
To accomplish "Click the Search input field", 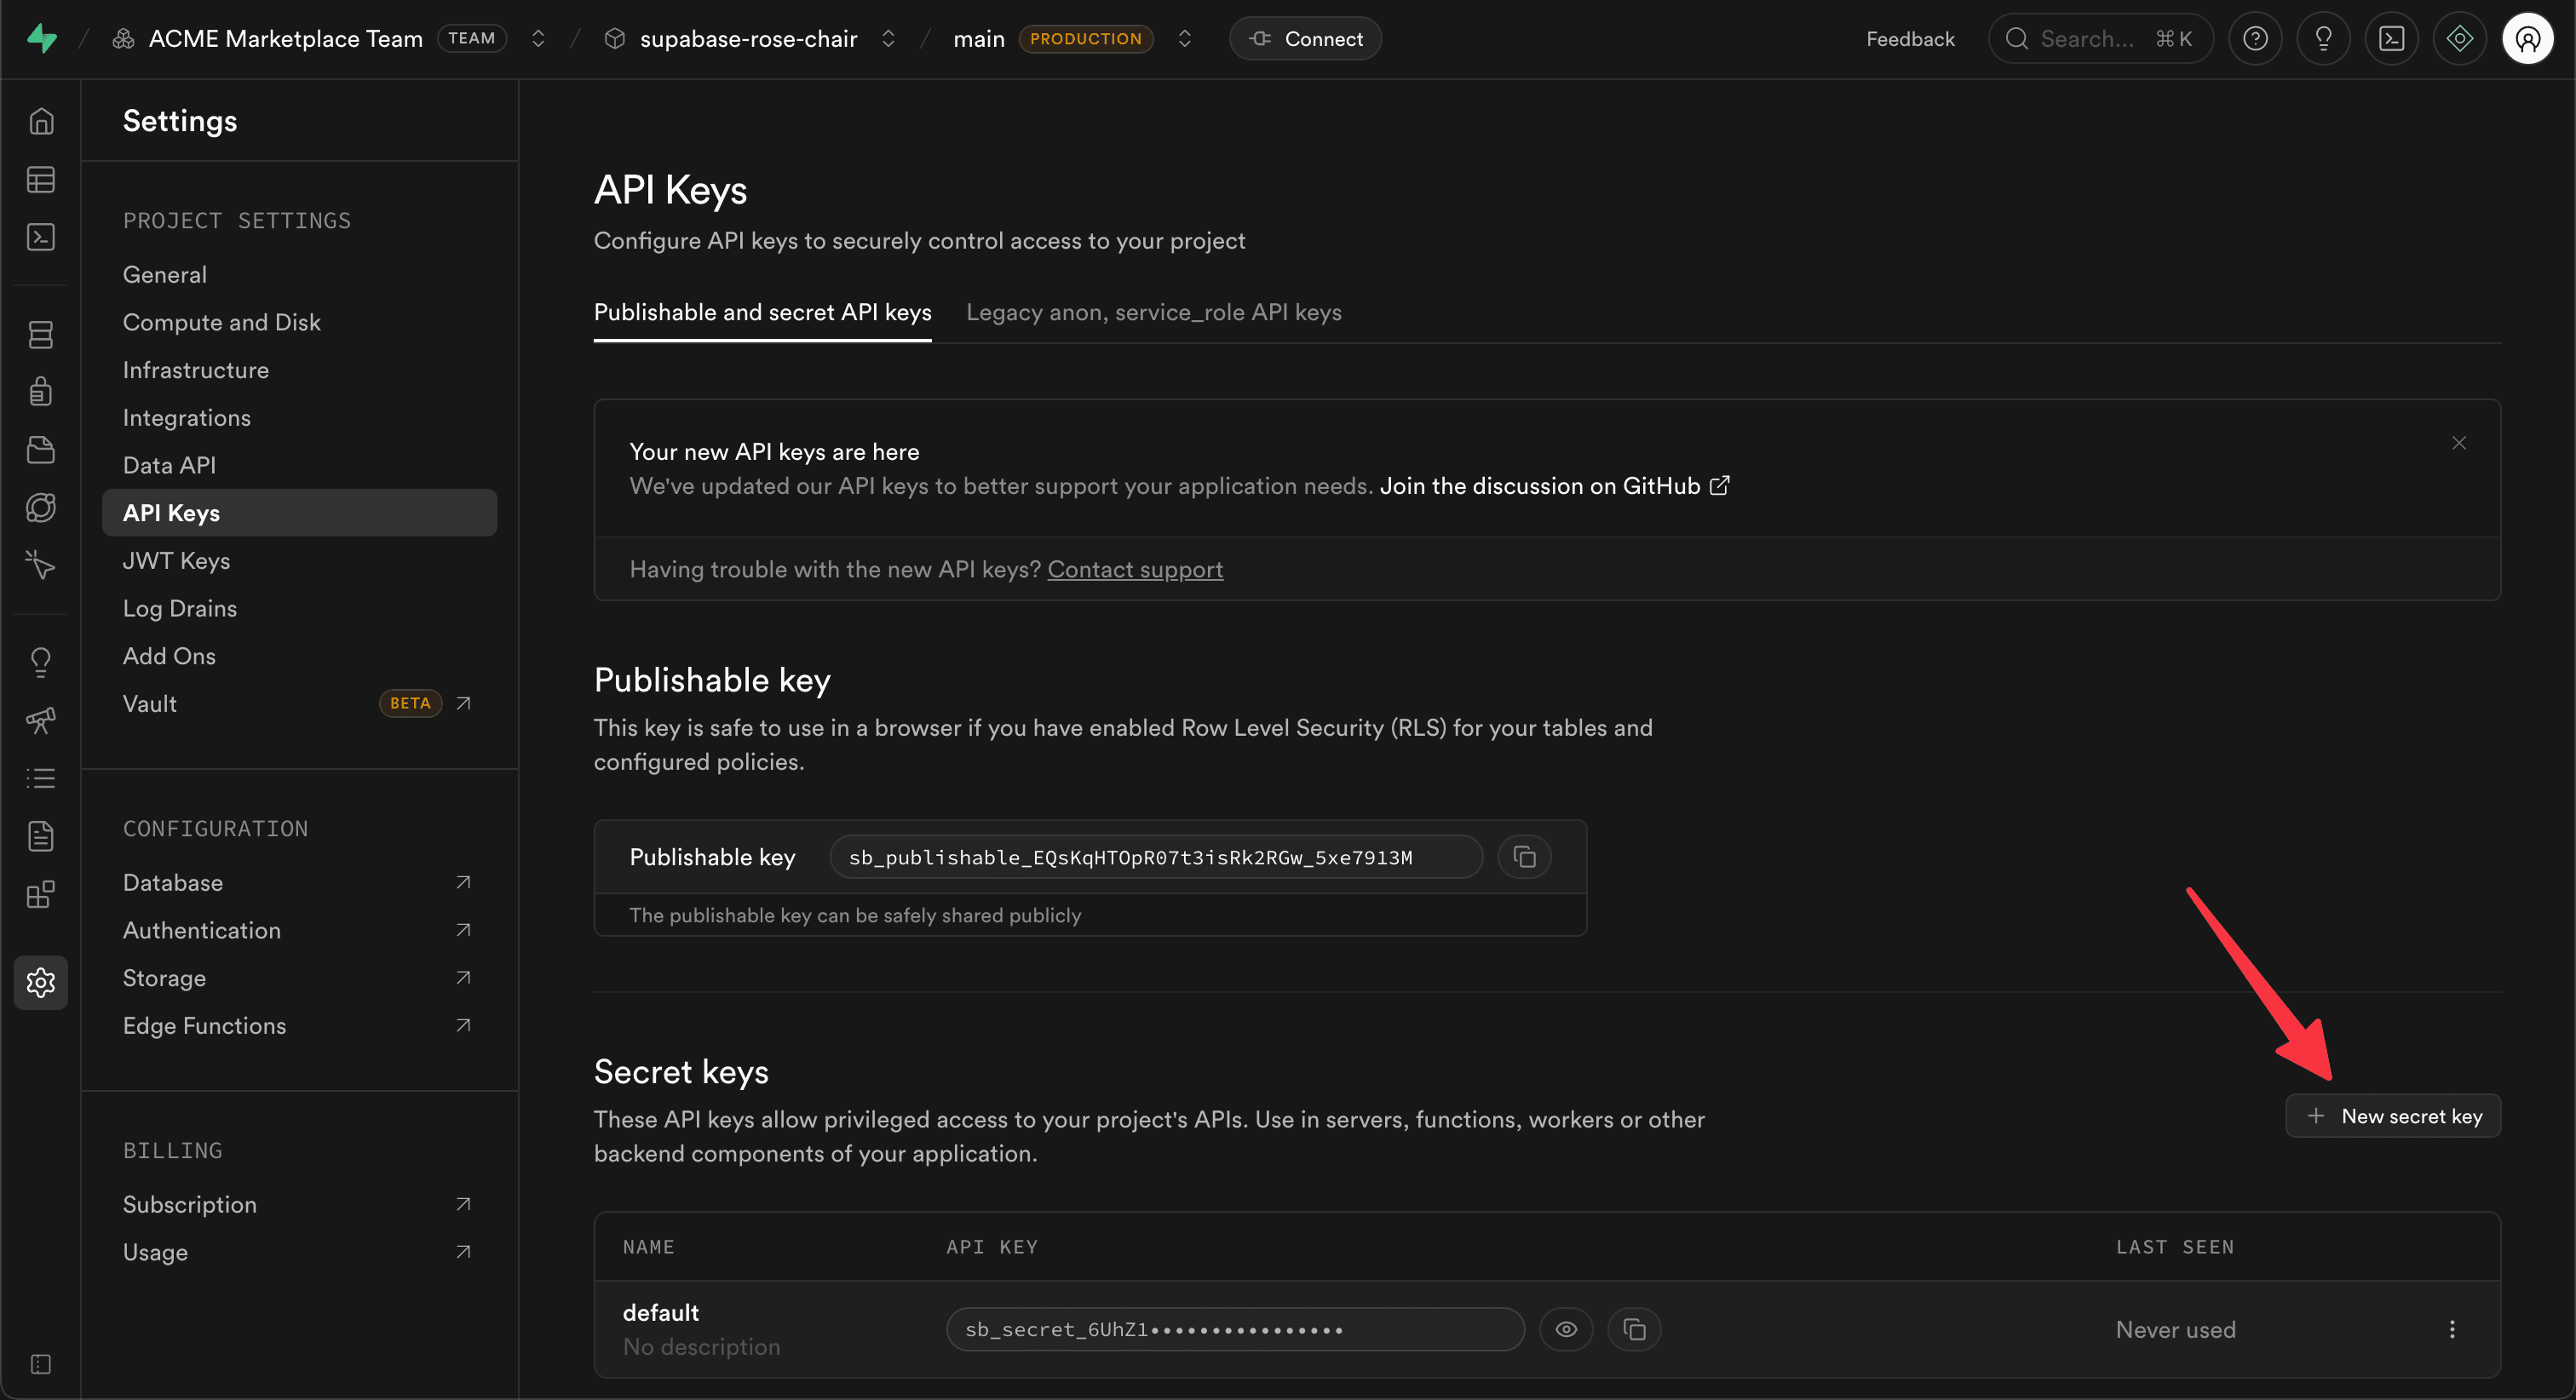I will [2086, 39].
